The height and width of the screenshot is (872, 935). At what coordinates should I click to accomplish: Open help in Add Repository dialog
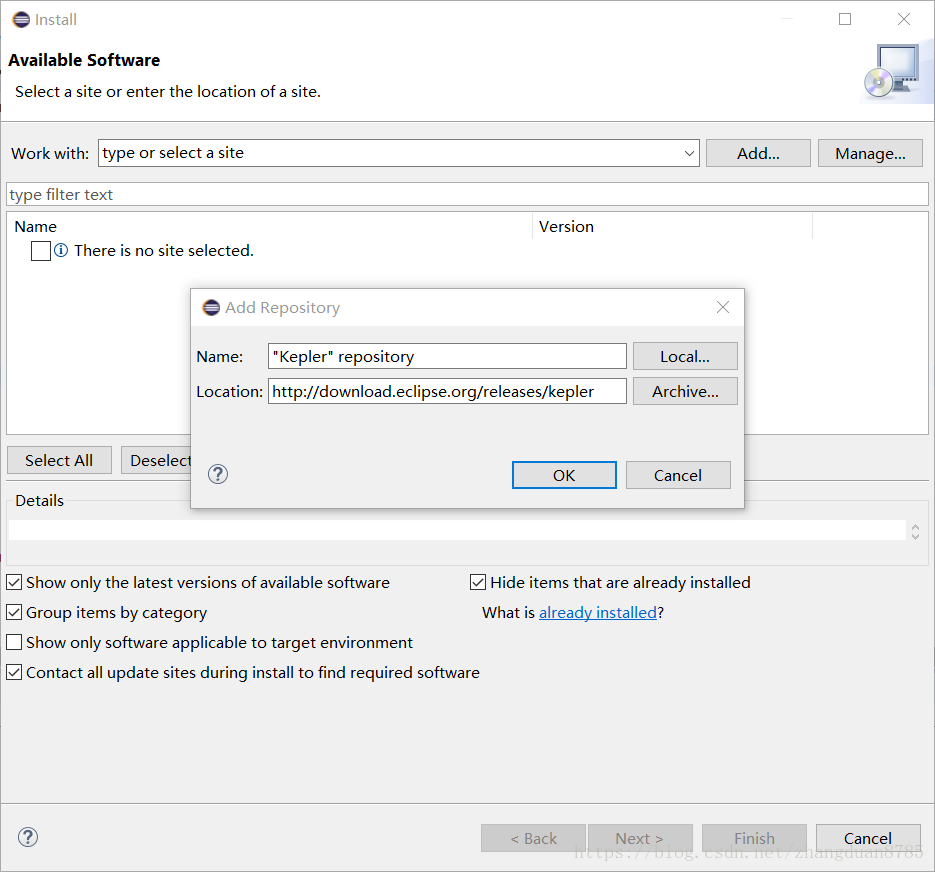[x=218, y=475]
